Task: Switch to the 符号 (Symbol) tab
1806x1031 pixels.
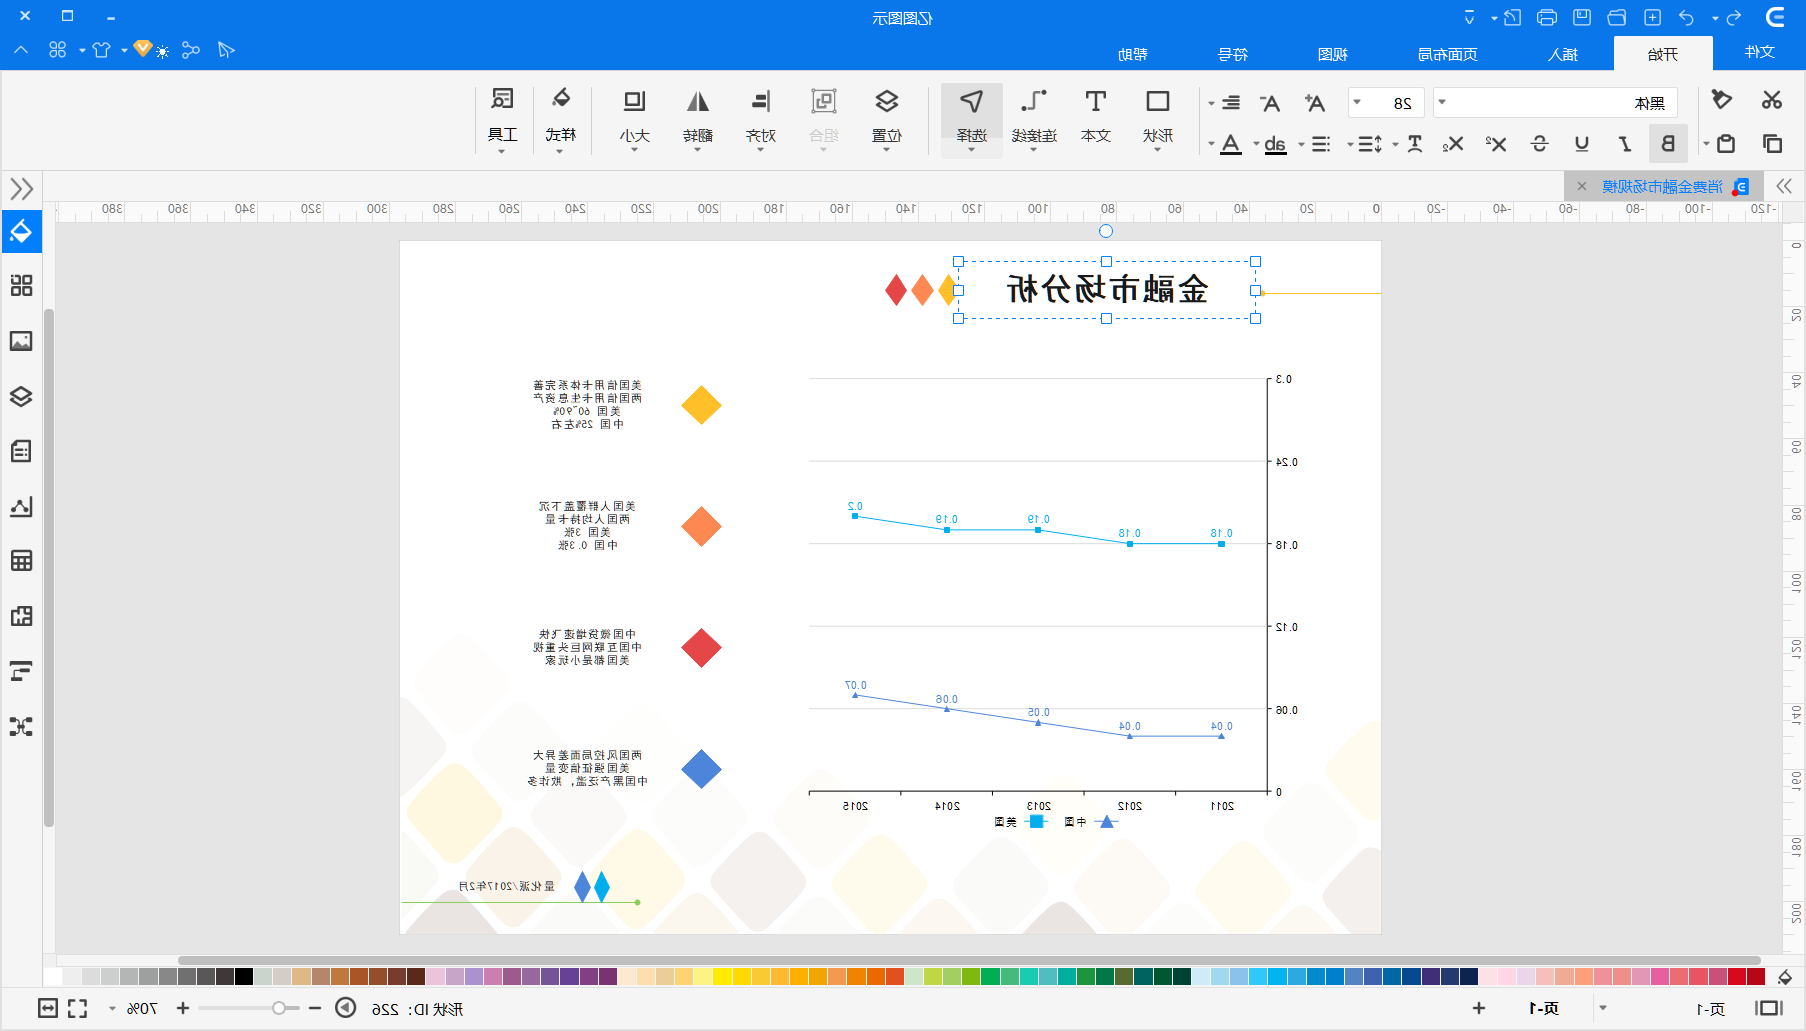Action: pyautogui.click(x=1233, y=54)
